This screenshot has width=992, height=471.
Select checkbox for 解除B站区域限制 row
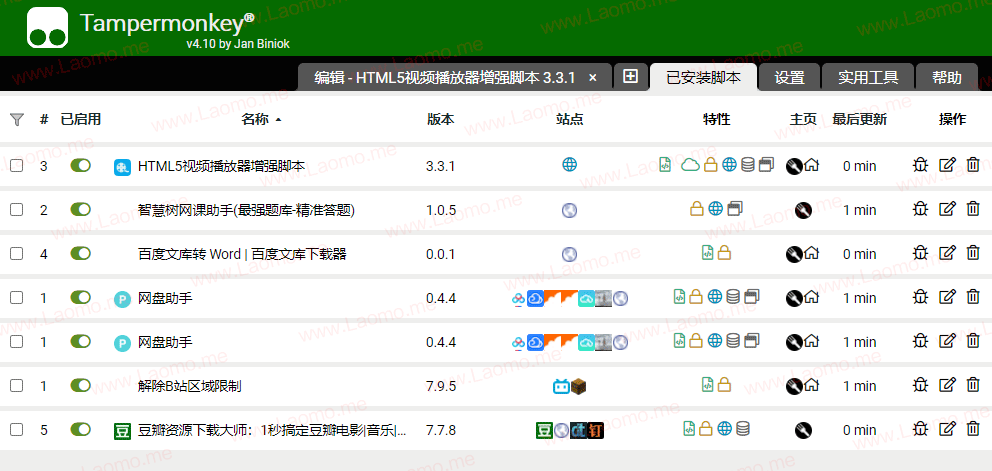point(16,386)
